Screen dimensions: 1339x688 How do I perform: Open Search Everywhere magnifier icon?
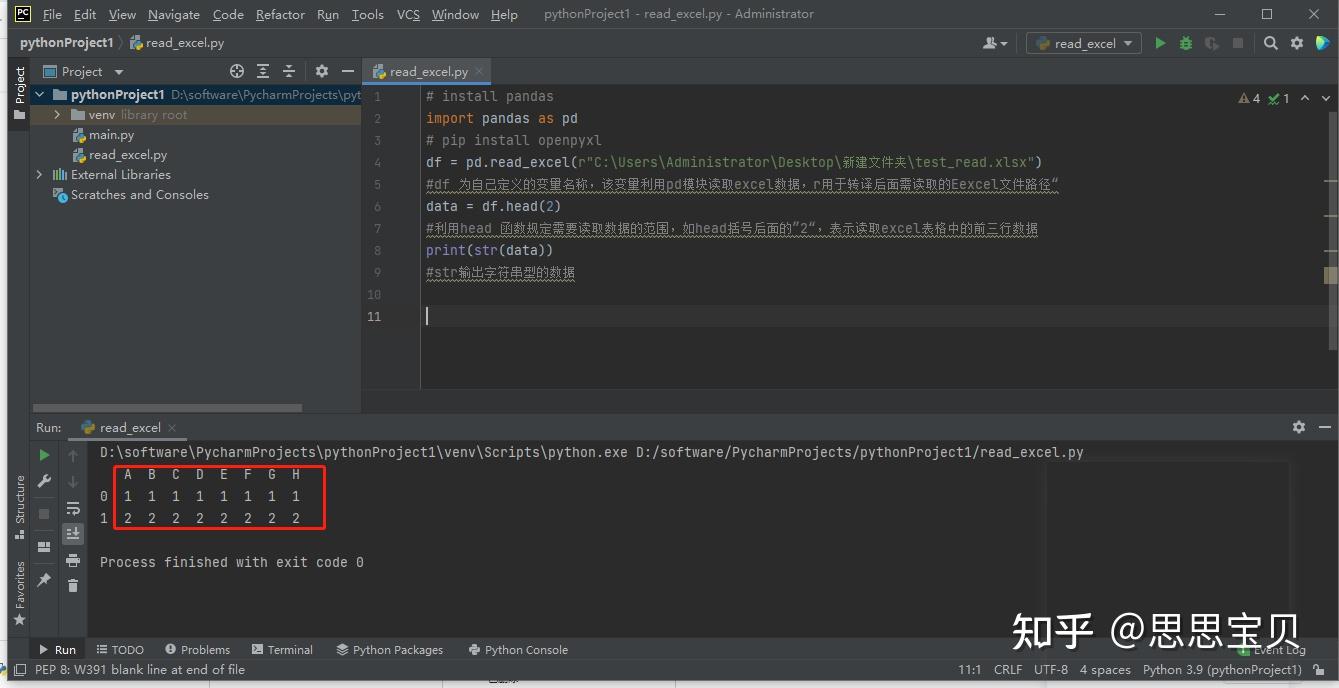[1270, 43]
